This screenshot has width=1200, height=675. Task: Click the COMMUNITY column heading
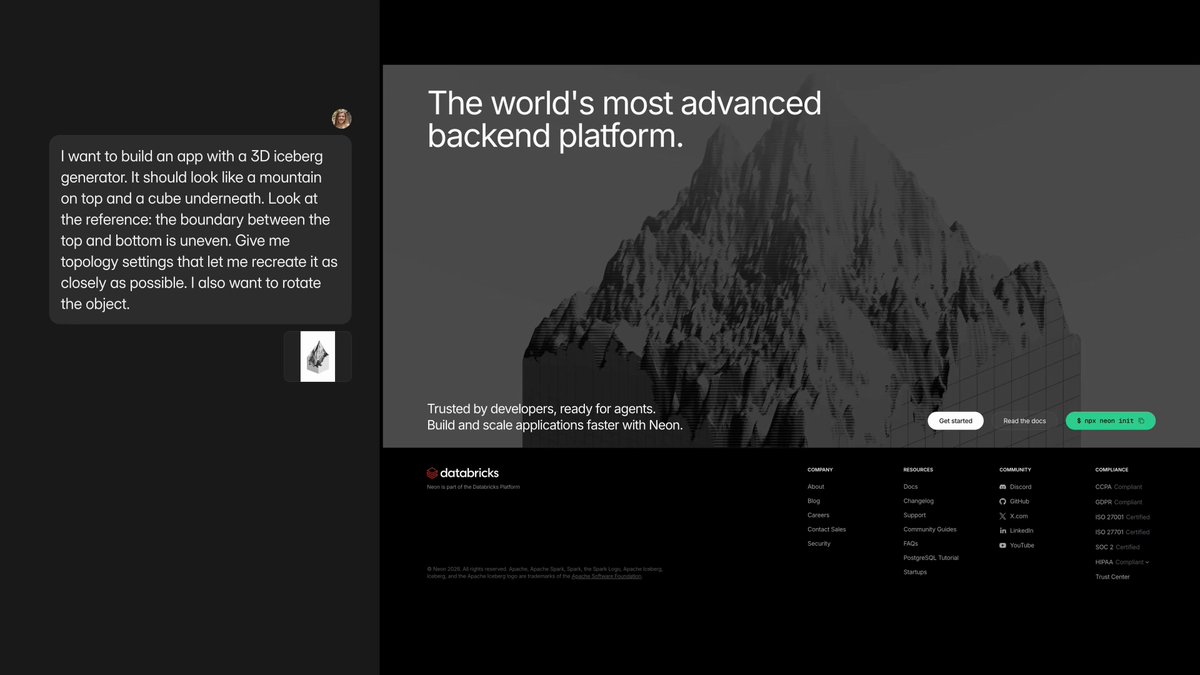tap(1015, 469)
